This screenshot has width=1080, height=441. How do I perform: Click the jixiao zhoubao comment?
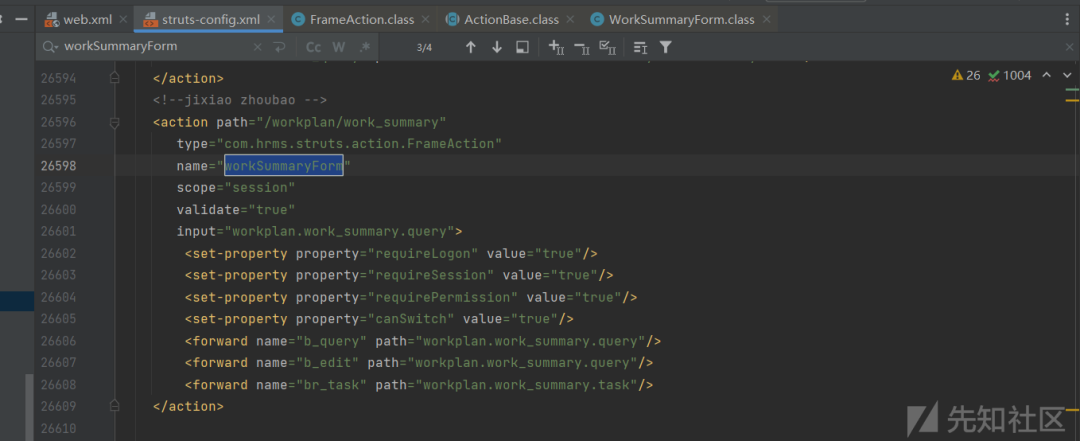(x=240, y=101)
